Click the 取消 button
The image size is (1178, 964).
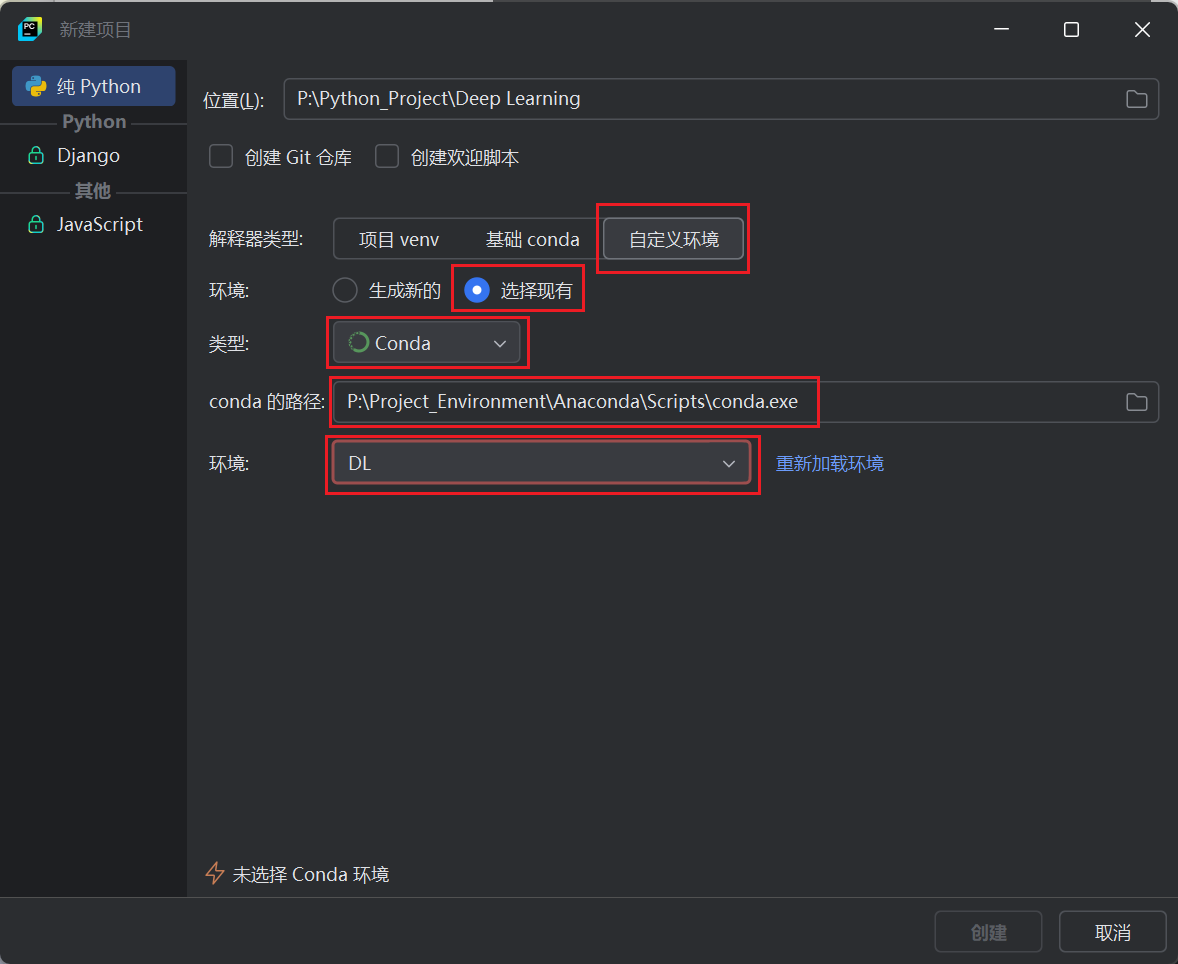tap(1113, 932)
